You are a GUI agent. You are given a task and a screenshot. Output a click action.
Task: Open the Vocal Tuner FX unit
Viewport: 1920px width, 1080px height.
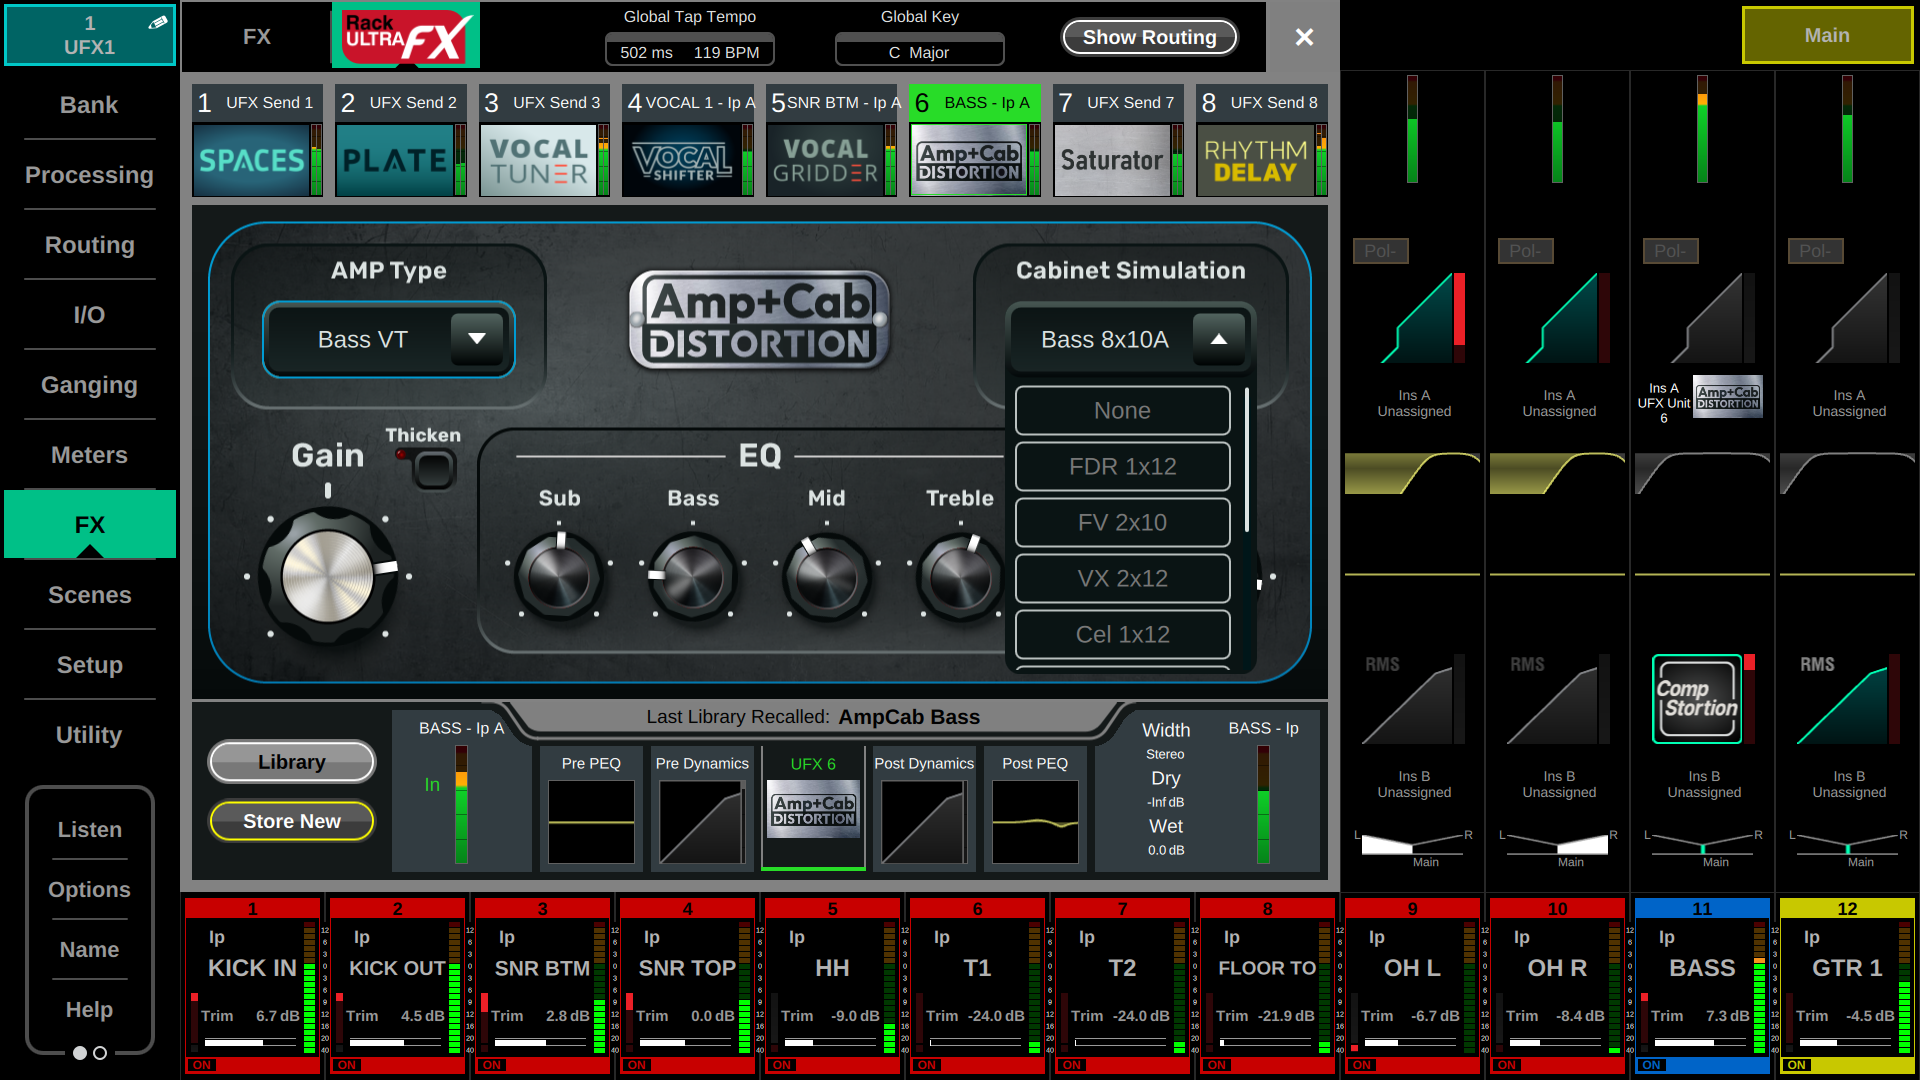pyautogui.click(x=538, y=160)
